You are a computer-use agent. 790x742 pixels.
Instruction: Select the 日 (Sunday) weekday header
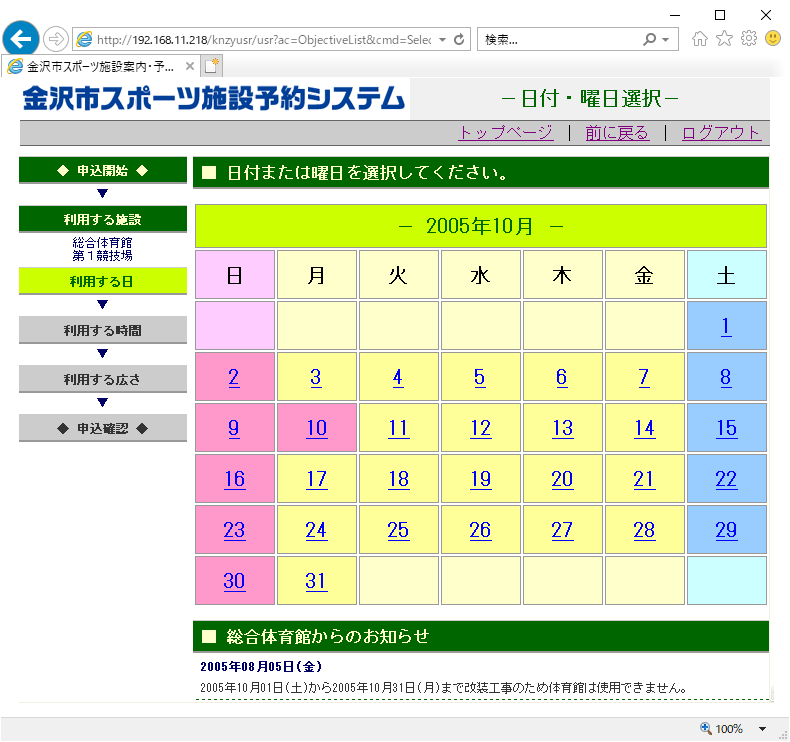[235, 275]
